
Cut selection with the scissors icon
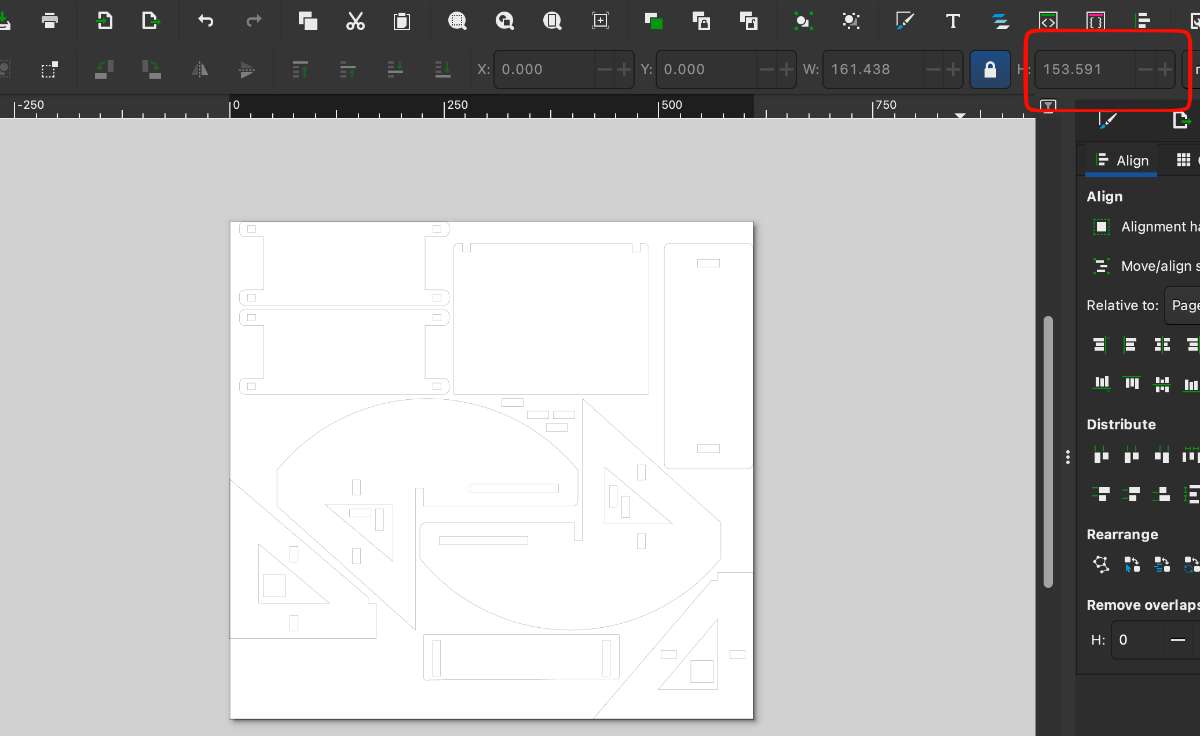pyautogui.click(x=355, y=20)
